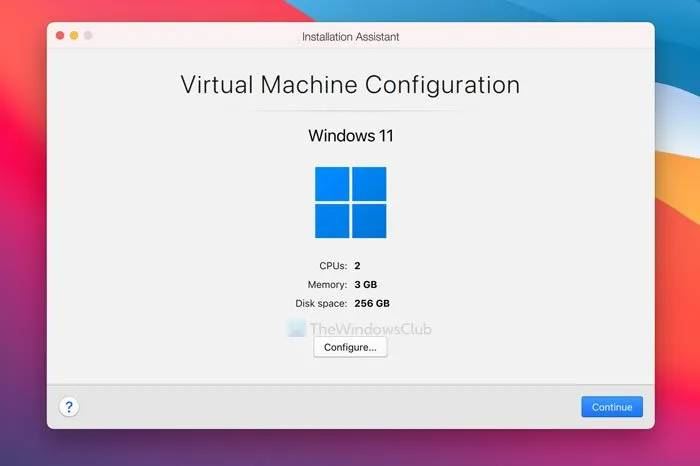Click the Installation Assistant title text
700x466 pixels.
[349, 36]
